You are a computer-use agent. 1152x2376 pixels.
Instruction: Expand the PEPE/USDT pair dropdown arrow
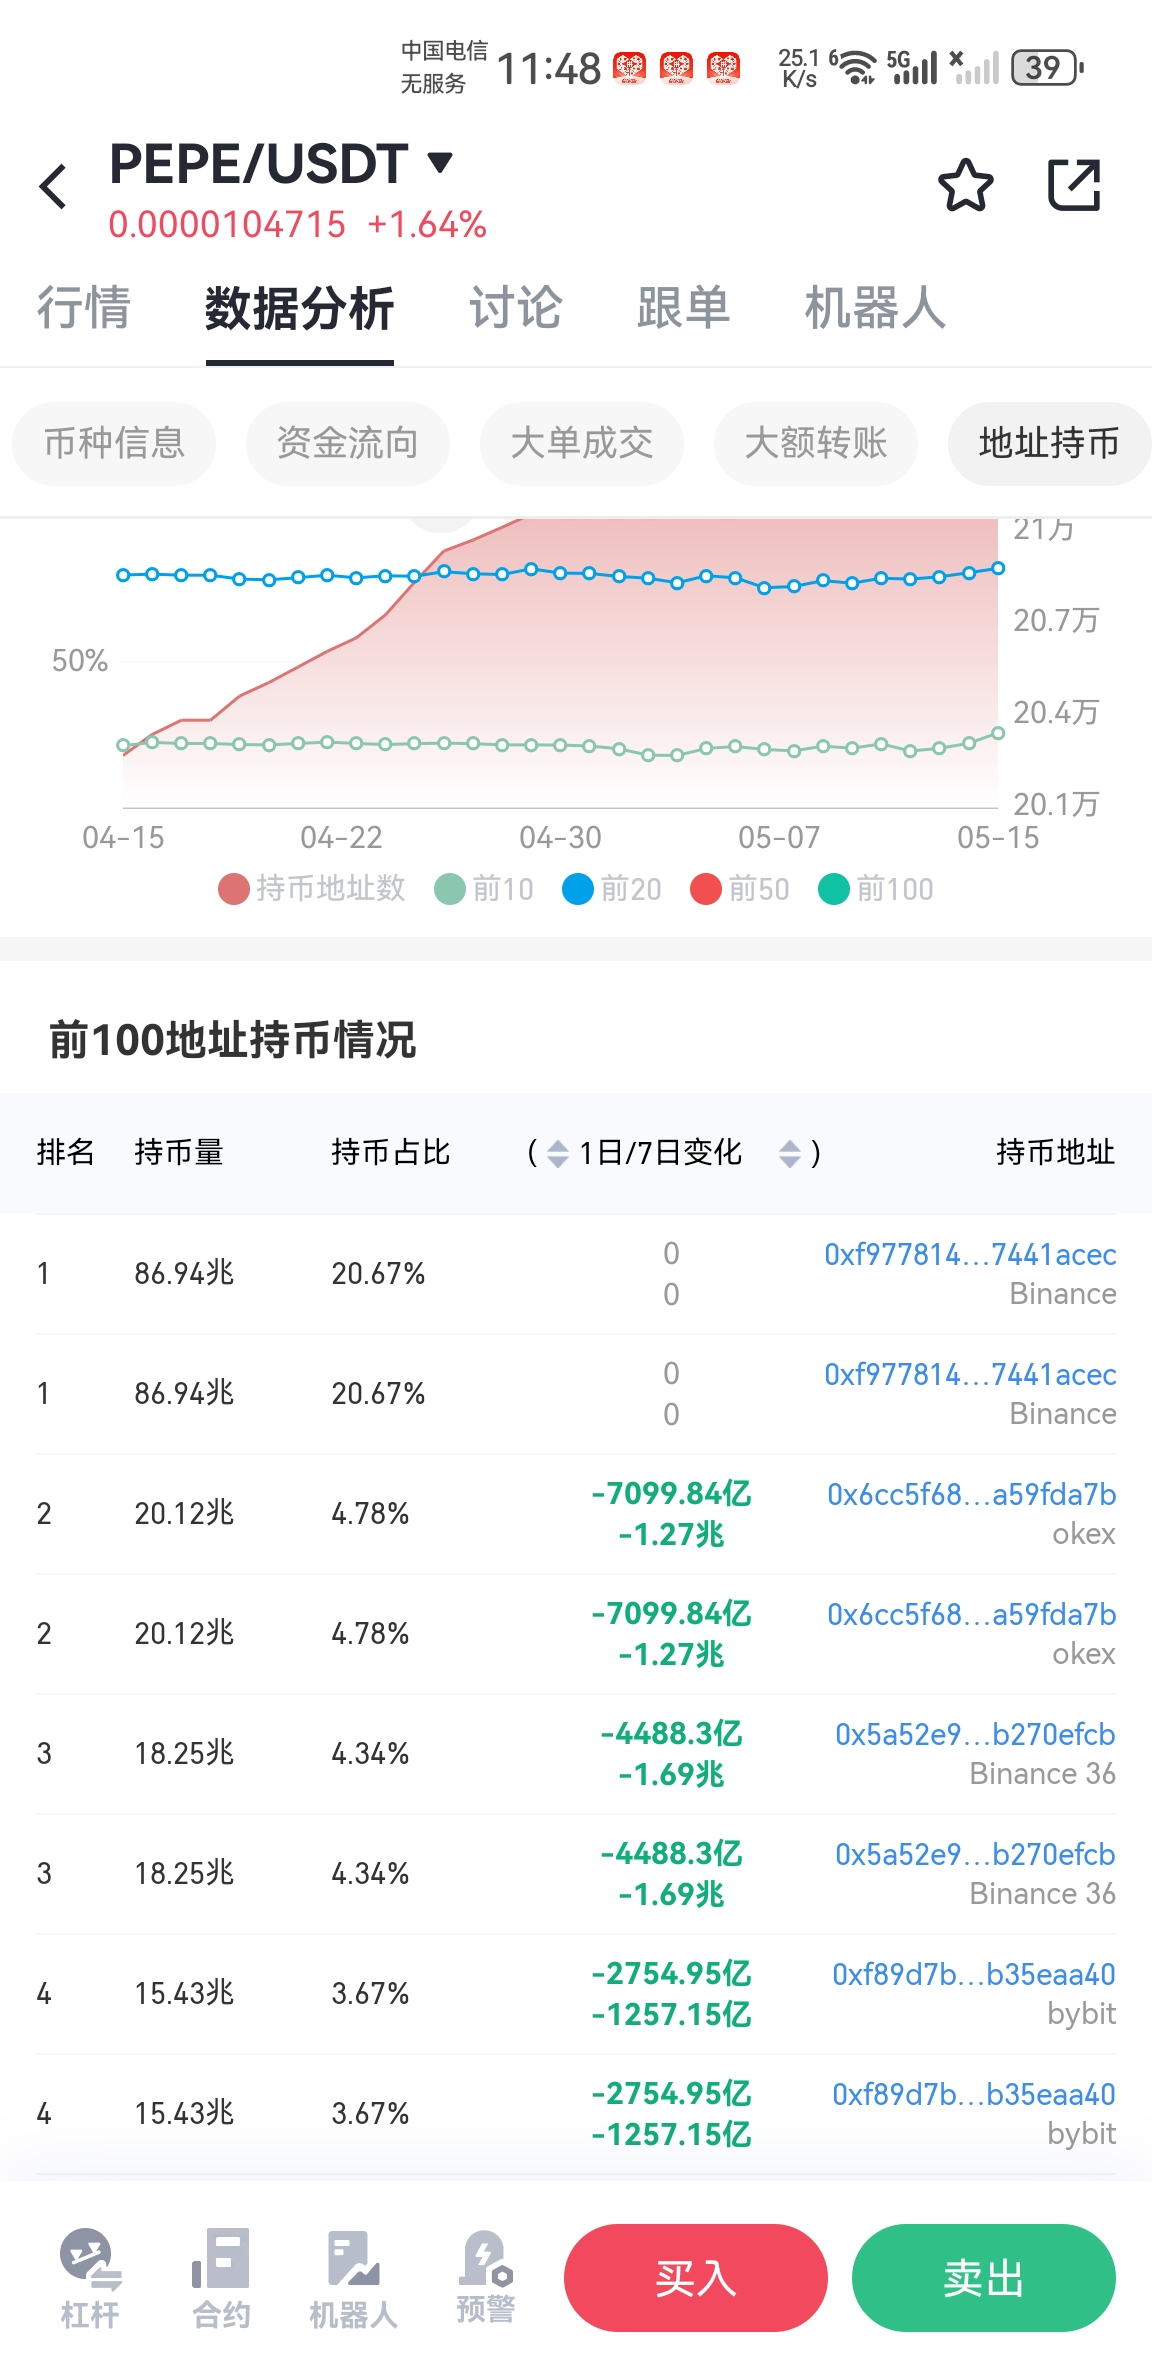point(440,162)
